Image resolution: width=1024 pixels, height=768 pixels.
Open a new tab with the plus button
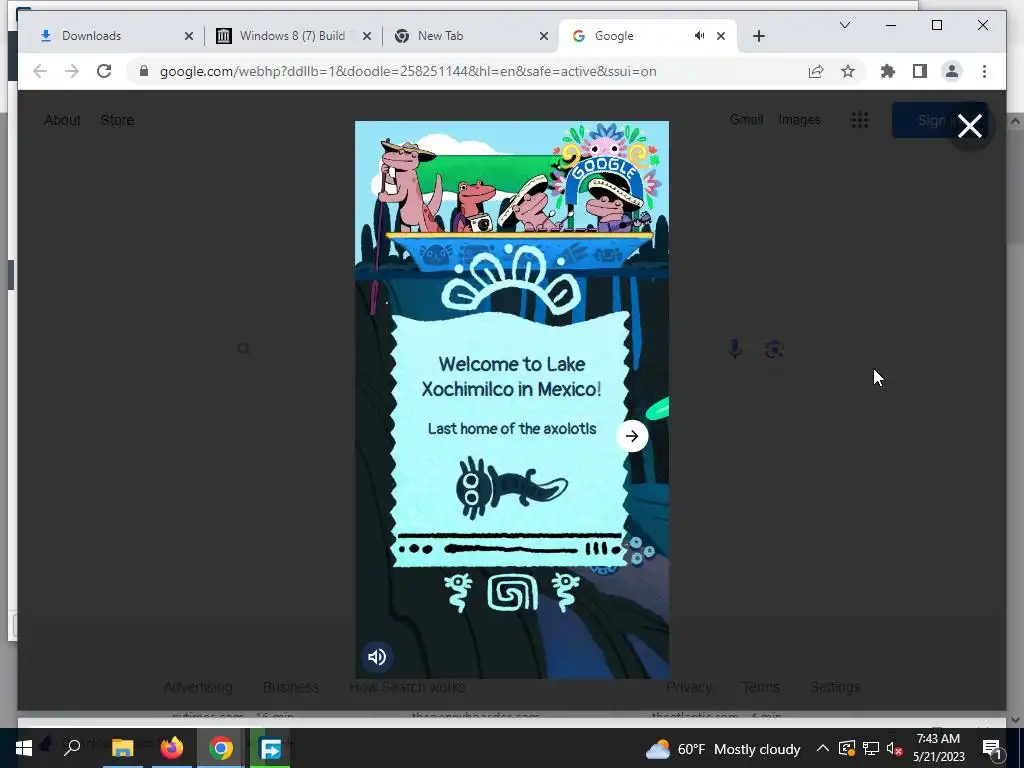[758, 36]
